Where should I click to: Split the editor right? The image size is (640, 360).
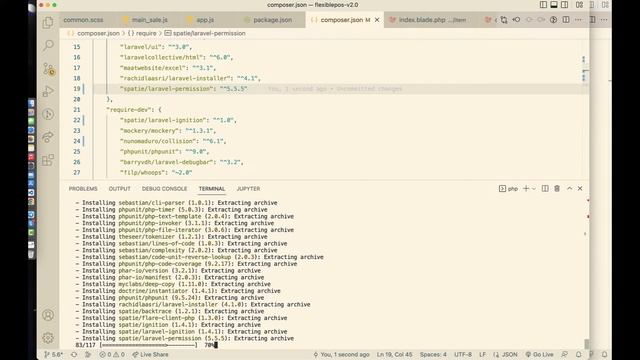coord(566,20)
